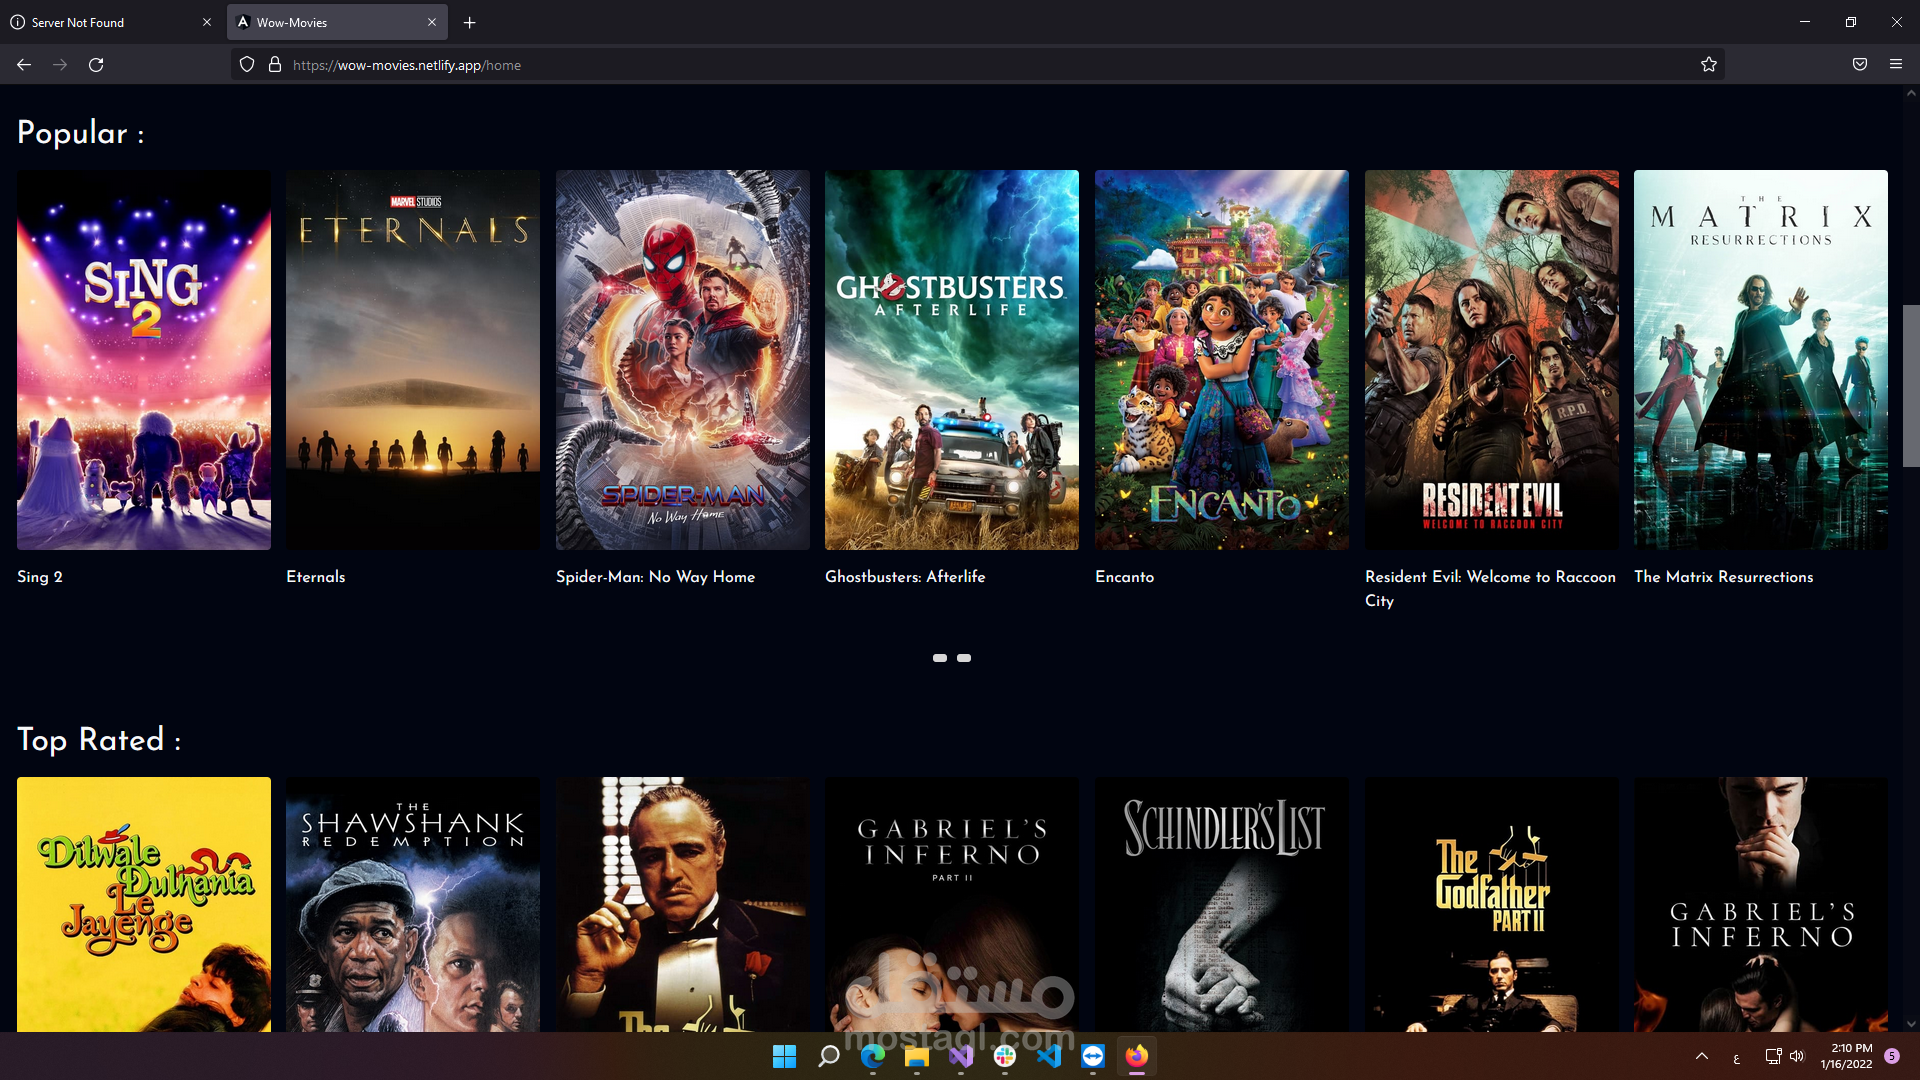Bookmark this page with star icon
This screenshot has height=1080, width=1920.
1708,65
